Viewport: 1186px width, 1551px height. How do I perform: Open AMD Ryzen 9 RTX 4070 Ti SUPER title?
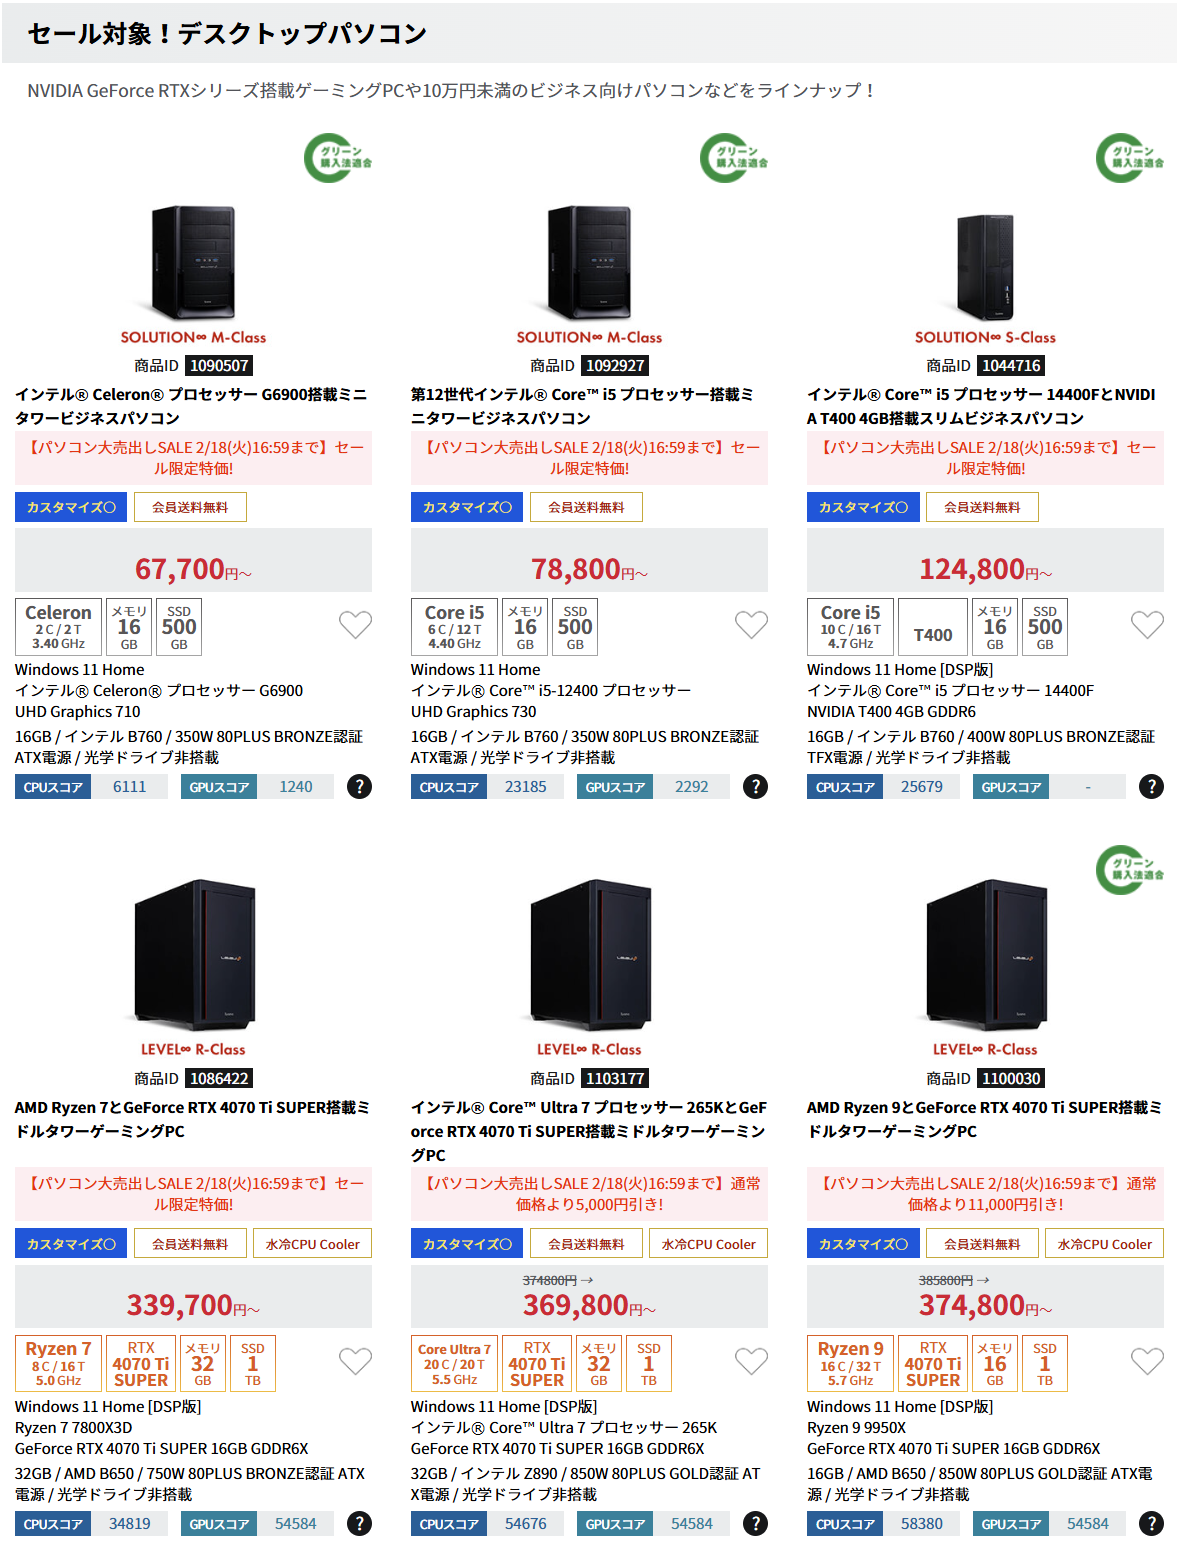[x=985, y=1119]
